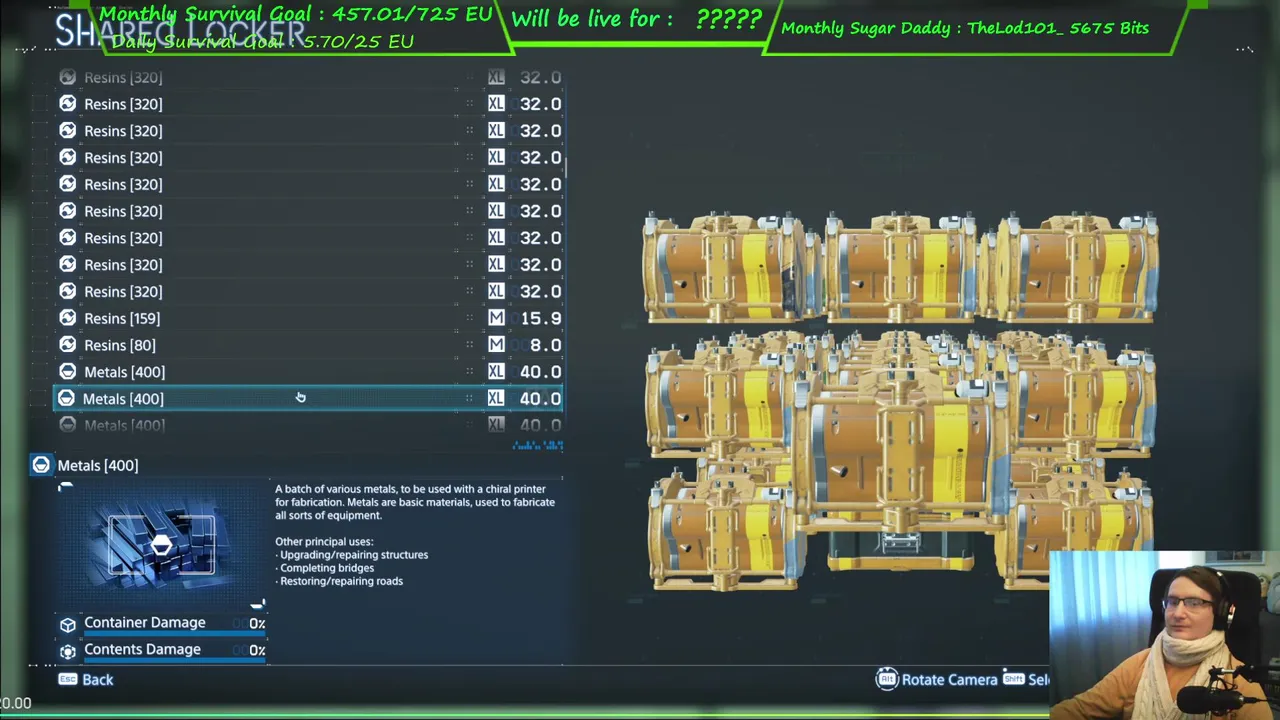Click the 0% Container Damage value
Viewport: 1280px width, 720px height.
(x=257, y=623)
